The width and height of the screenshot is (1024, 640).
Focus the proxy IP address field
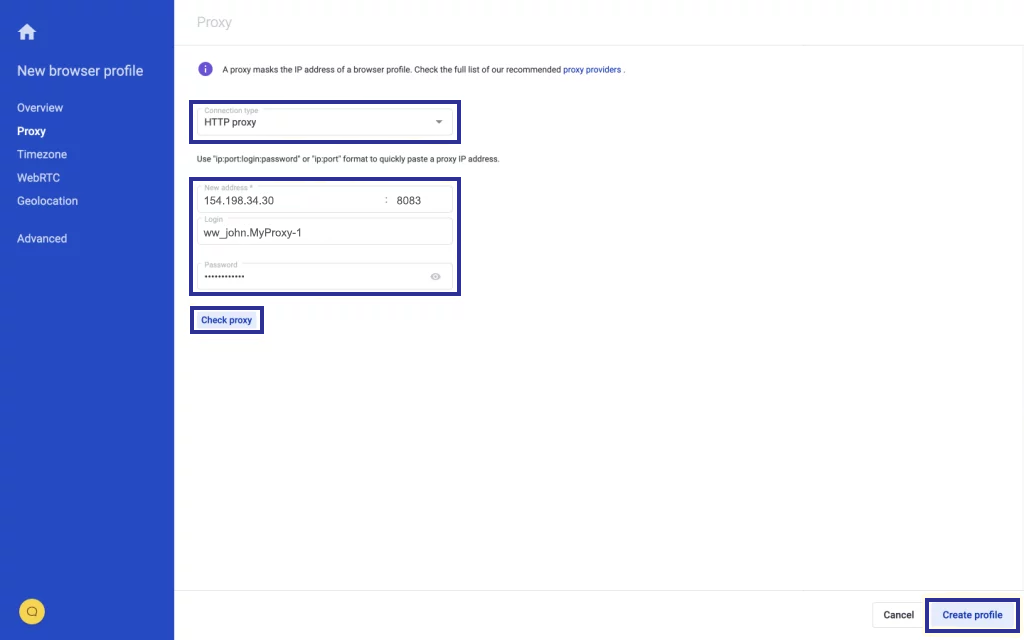(290, 201)
